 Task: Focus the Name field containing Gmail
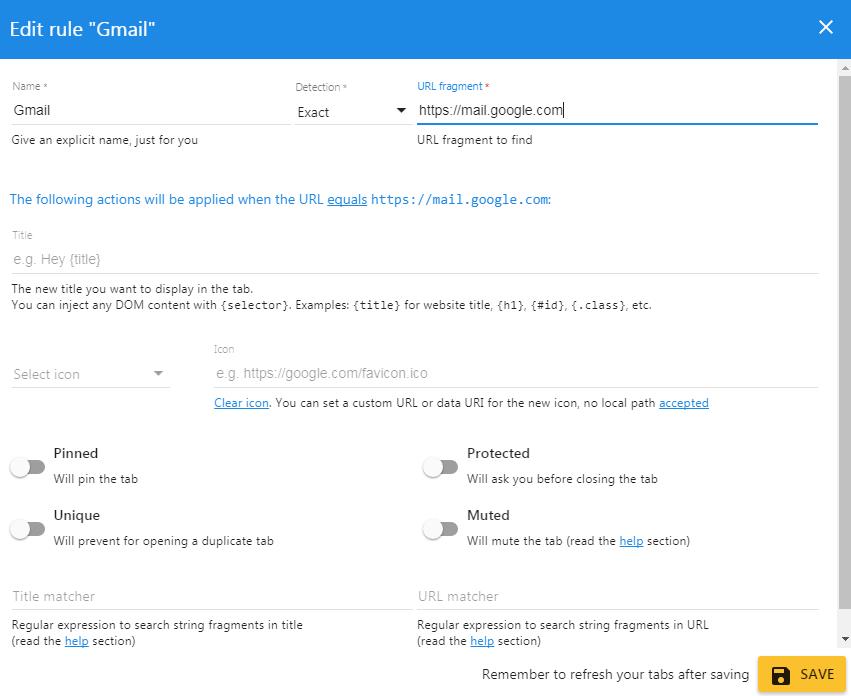tap(150, 110)
